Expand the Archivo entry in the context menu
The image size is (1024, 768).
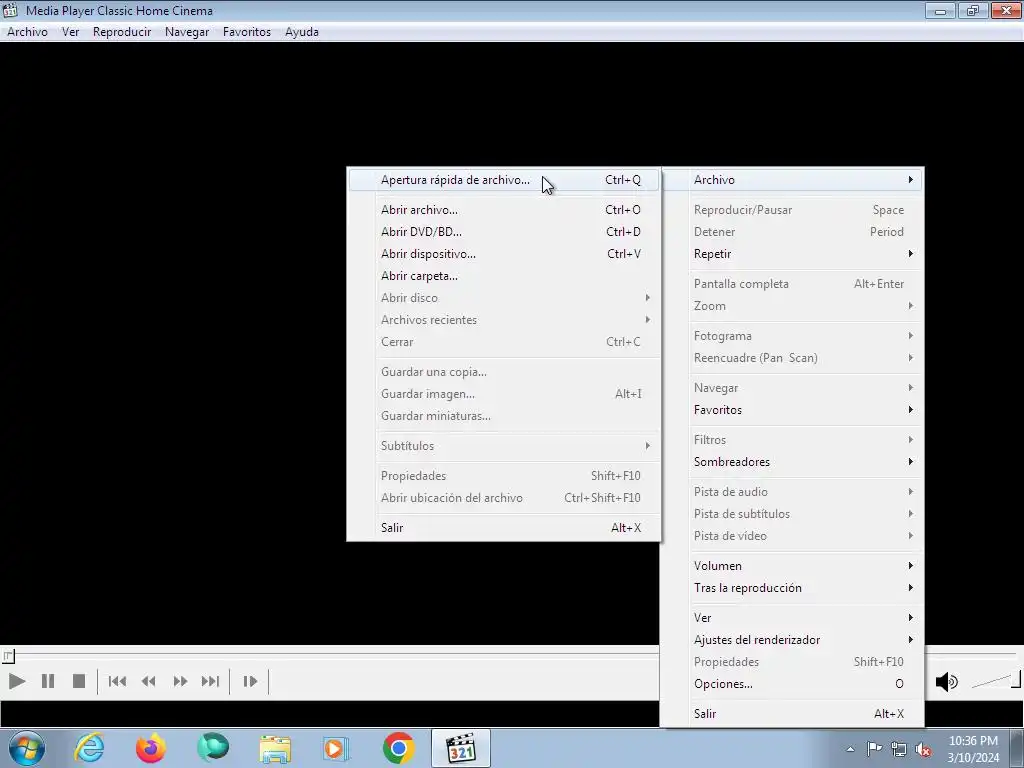(x=792, y=180)
